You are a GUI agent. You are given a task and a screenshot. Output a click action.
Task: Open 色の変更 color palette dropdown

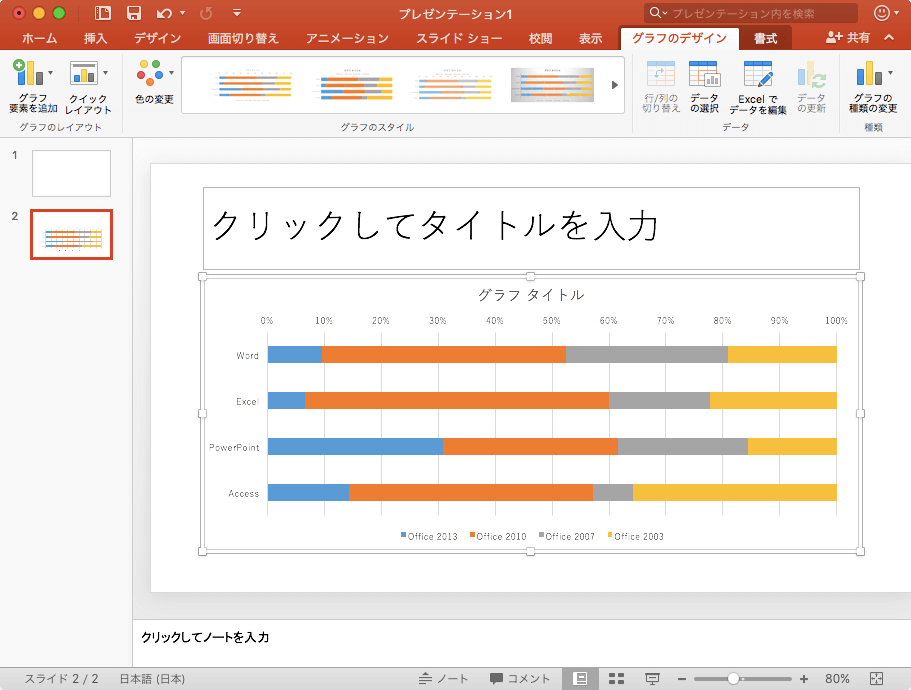click(155, 82)
